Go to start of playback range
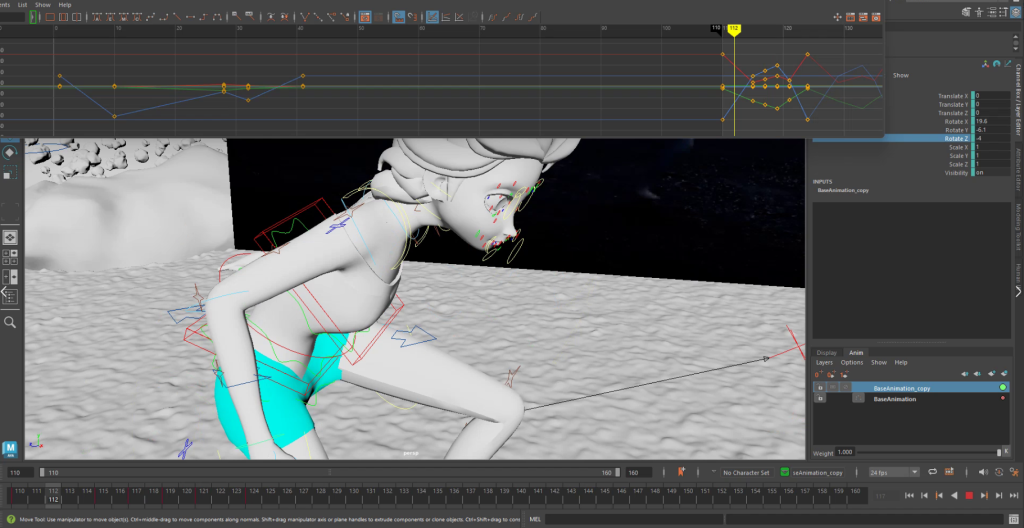 tap(909, 495)
